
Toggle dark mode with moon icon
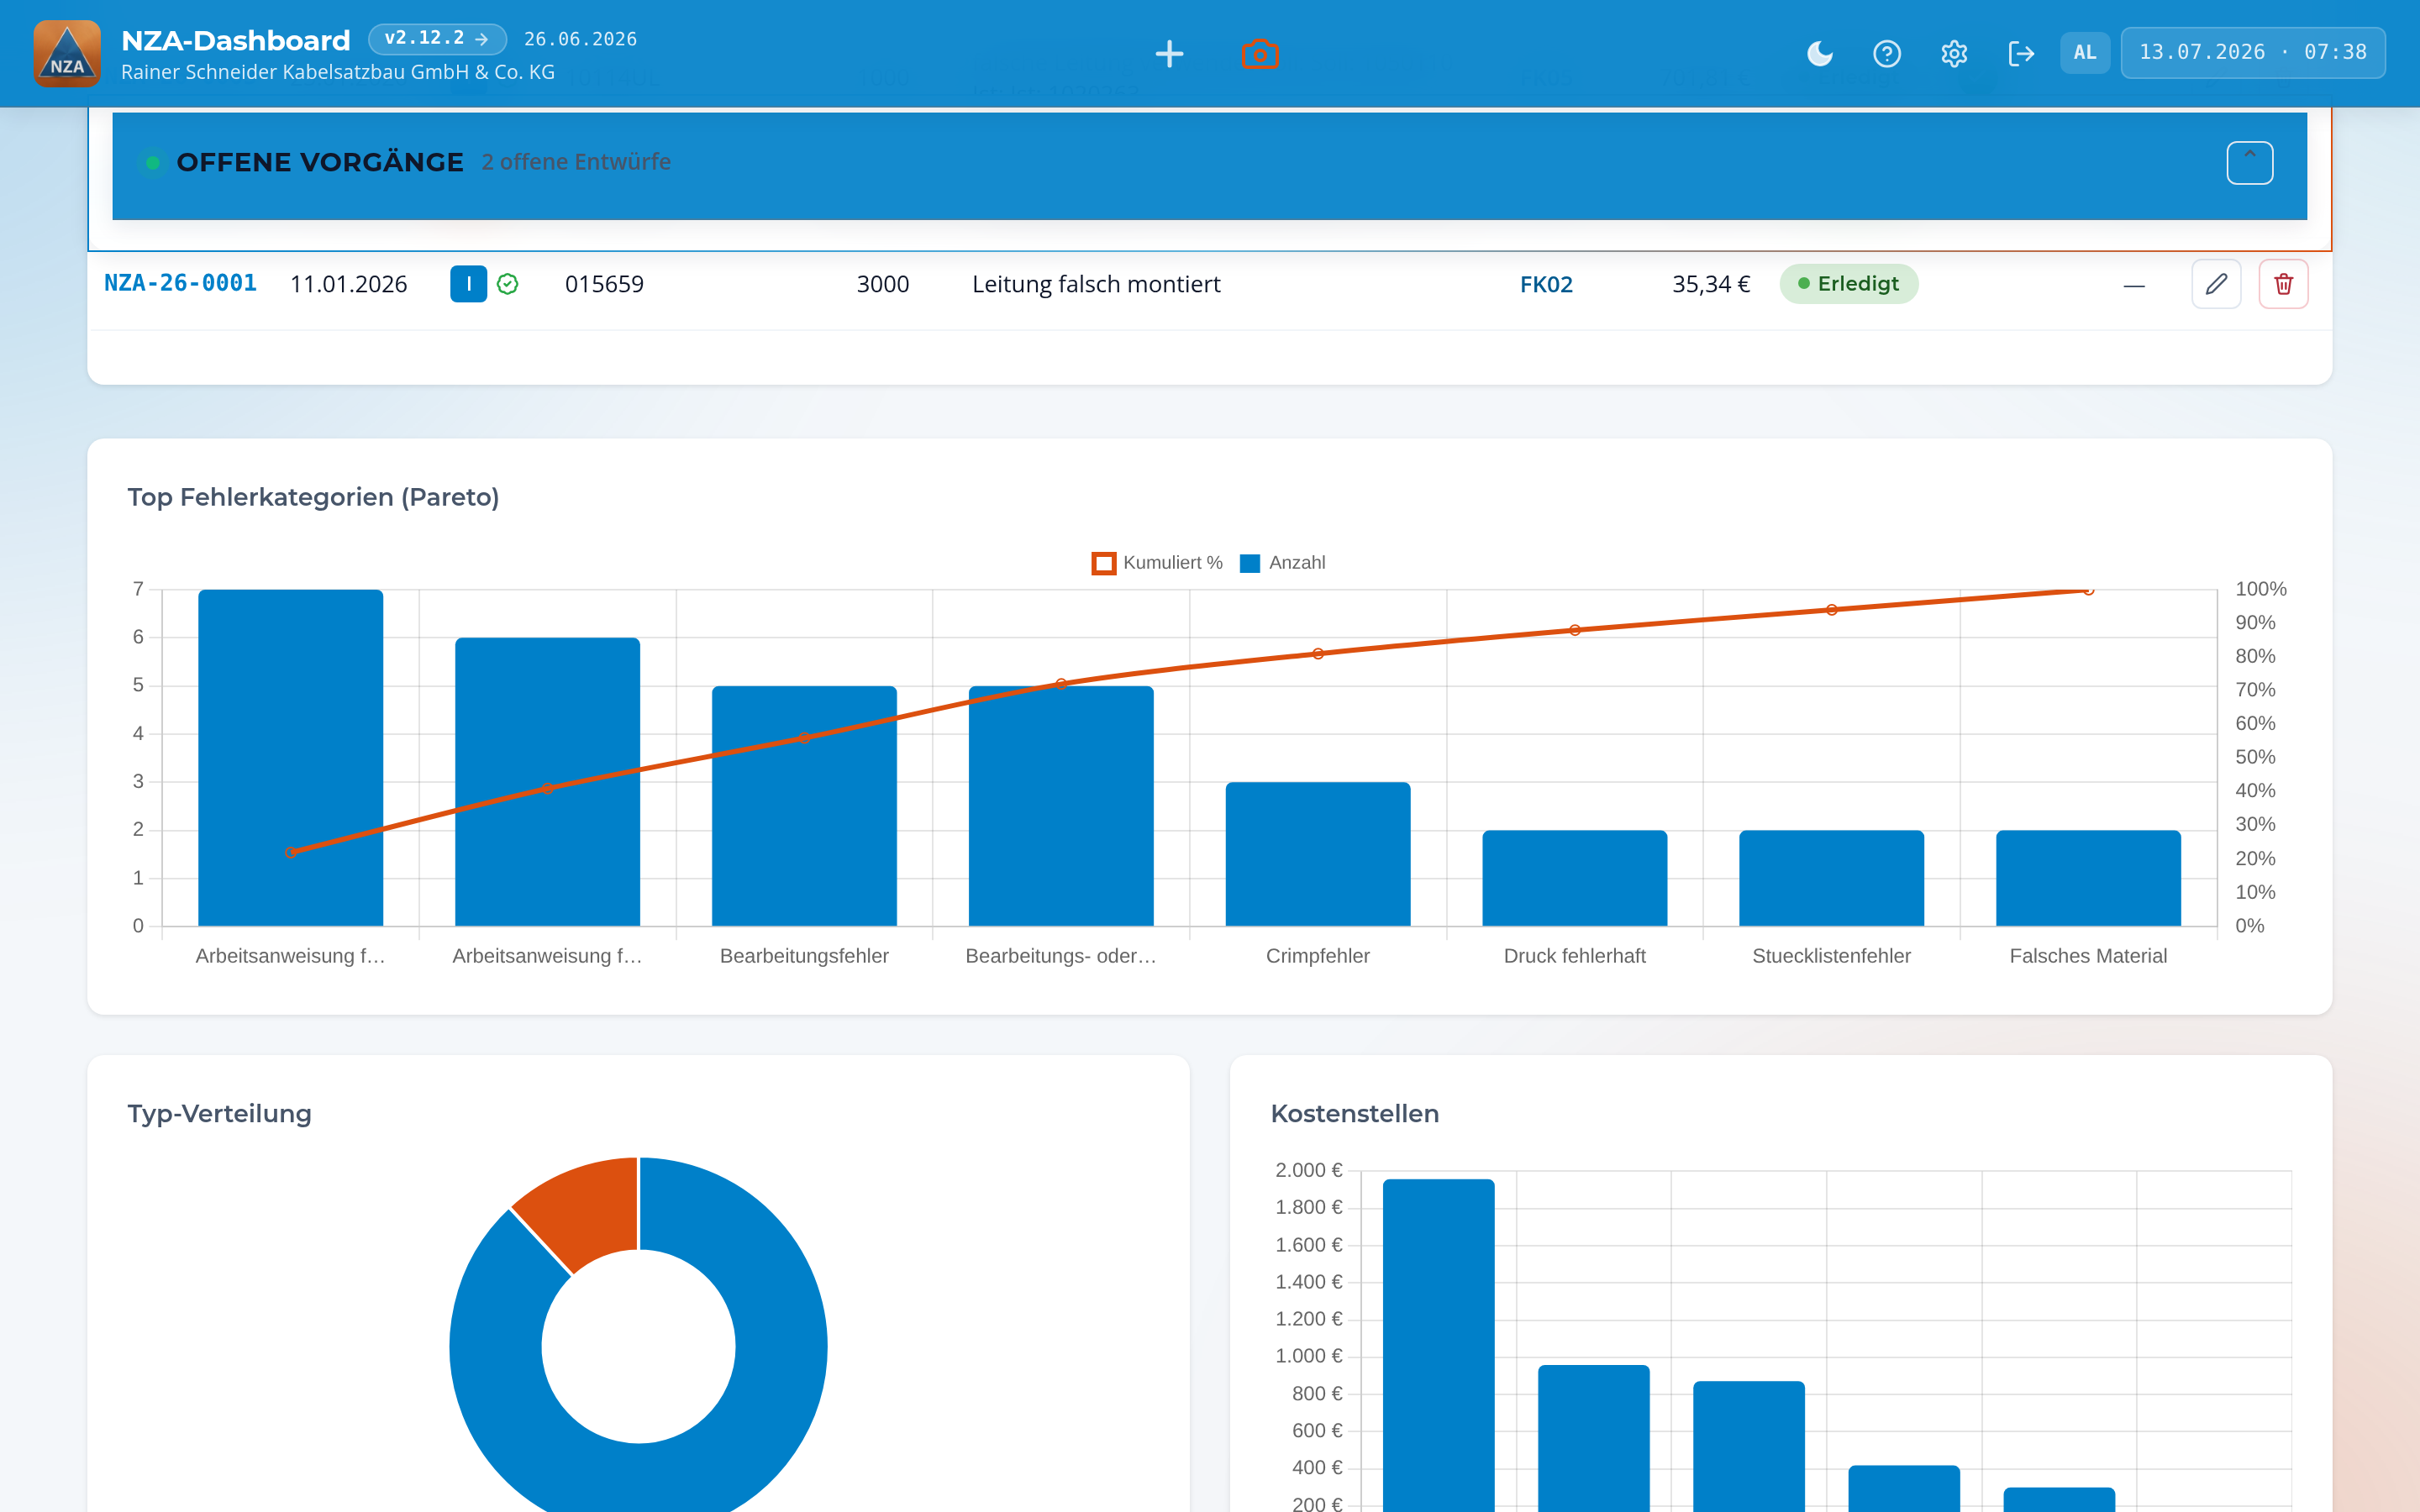(x=1819, y=53)
